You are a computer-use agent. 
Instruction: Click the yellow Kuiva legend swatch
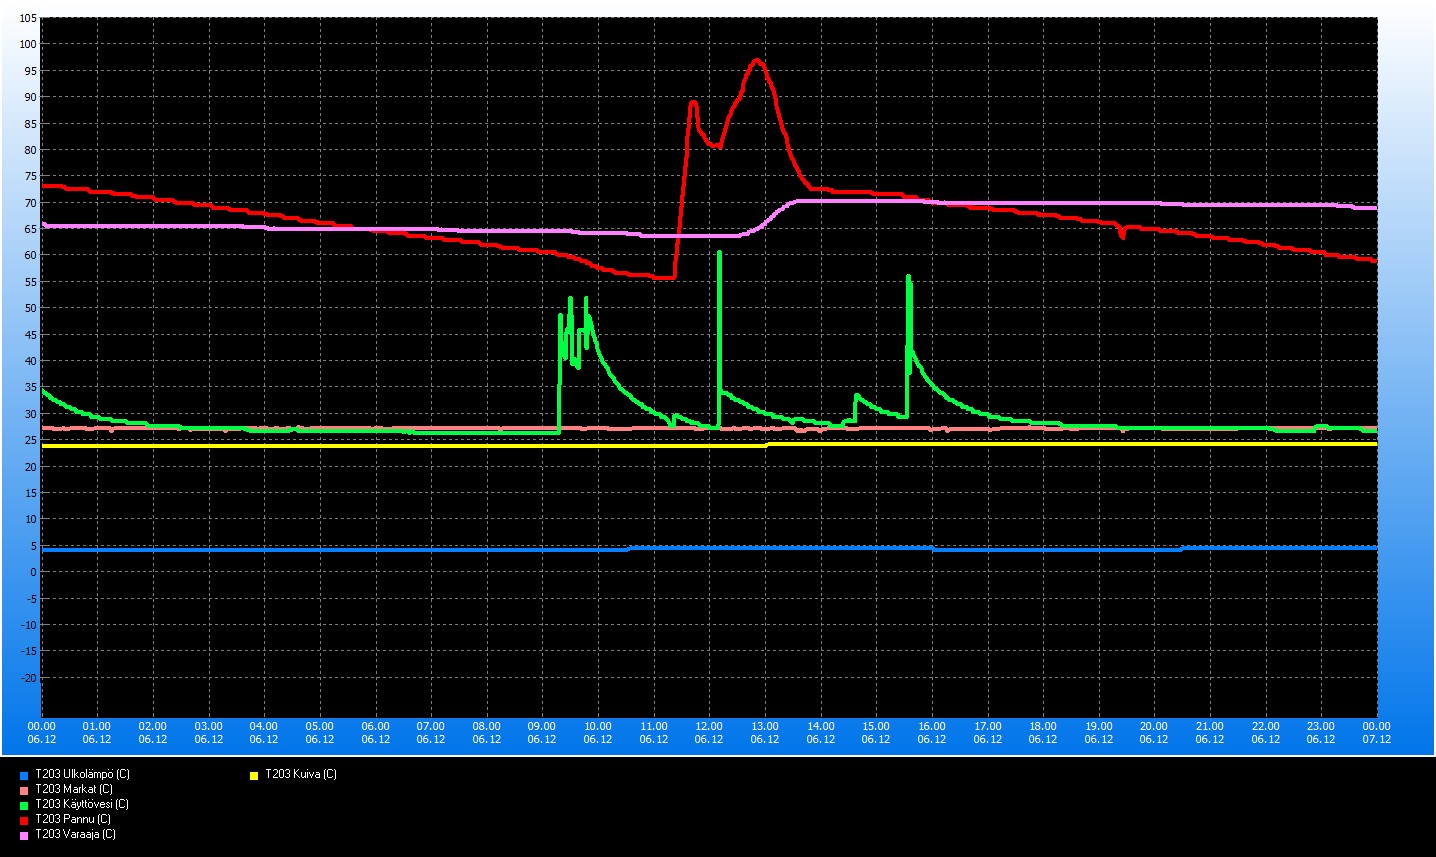(x=254, y=775)
